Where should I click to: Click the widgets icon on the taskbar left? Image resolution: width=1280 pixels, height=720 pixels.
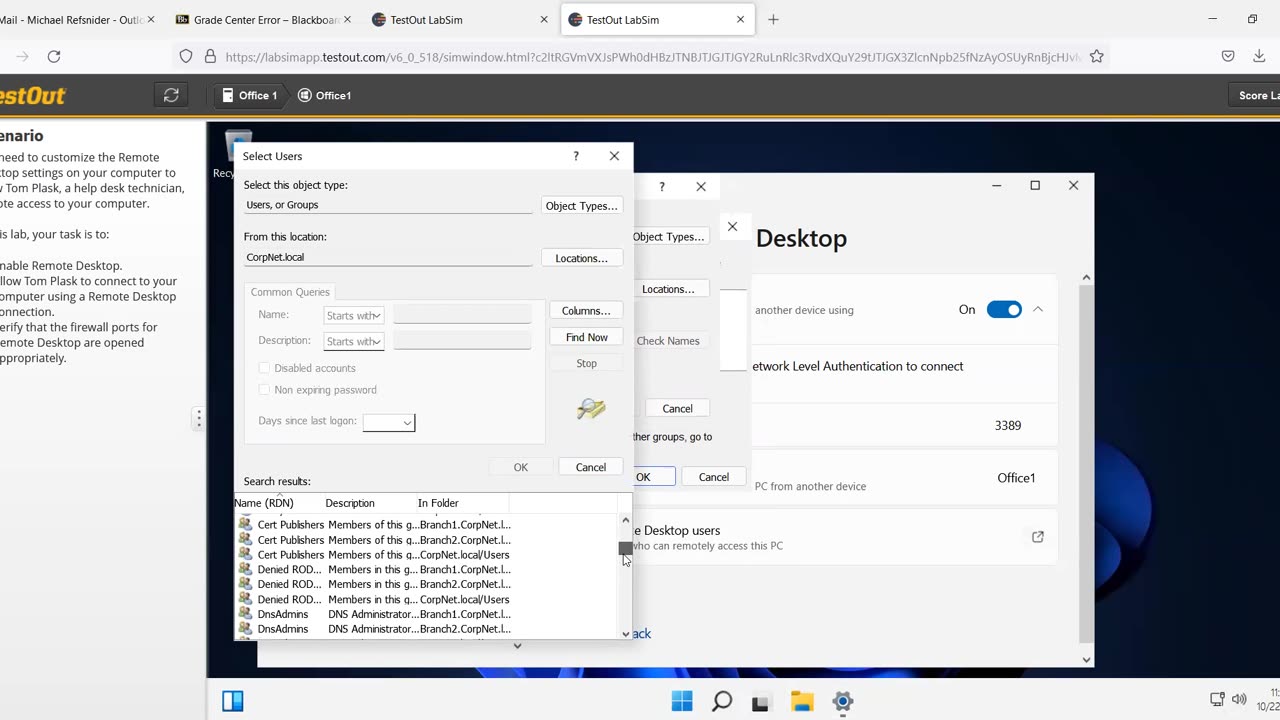233,701
